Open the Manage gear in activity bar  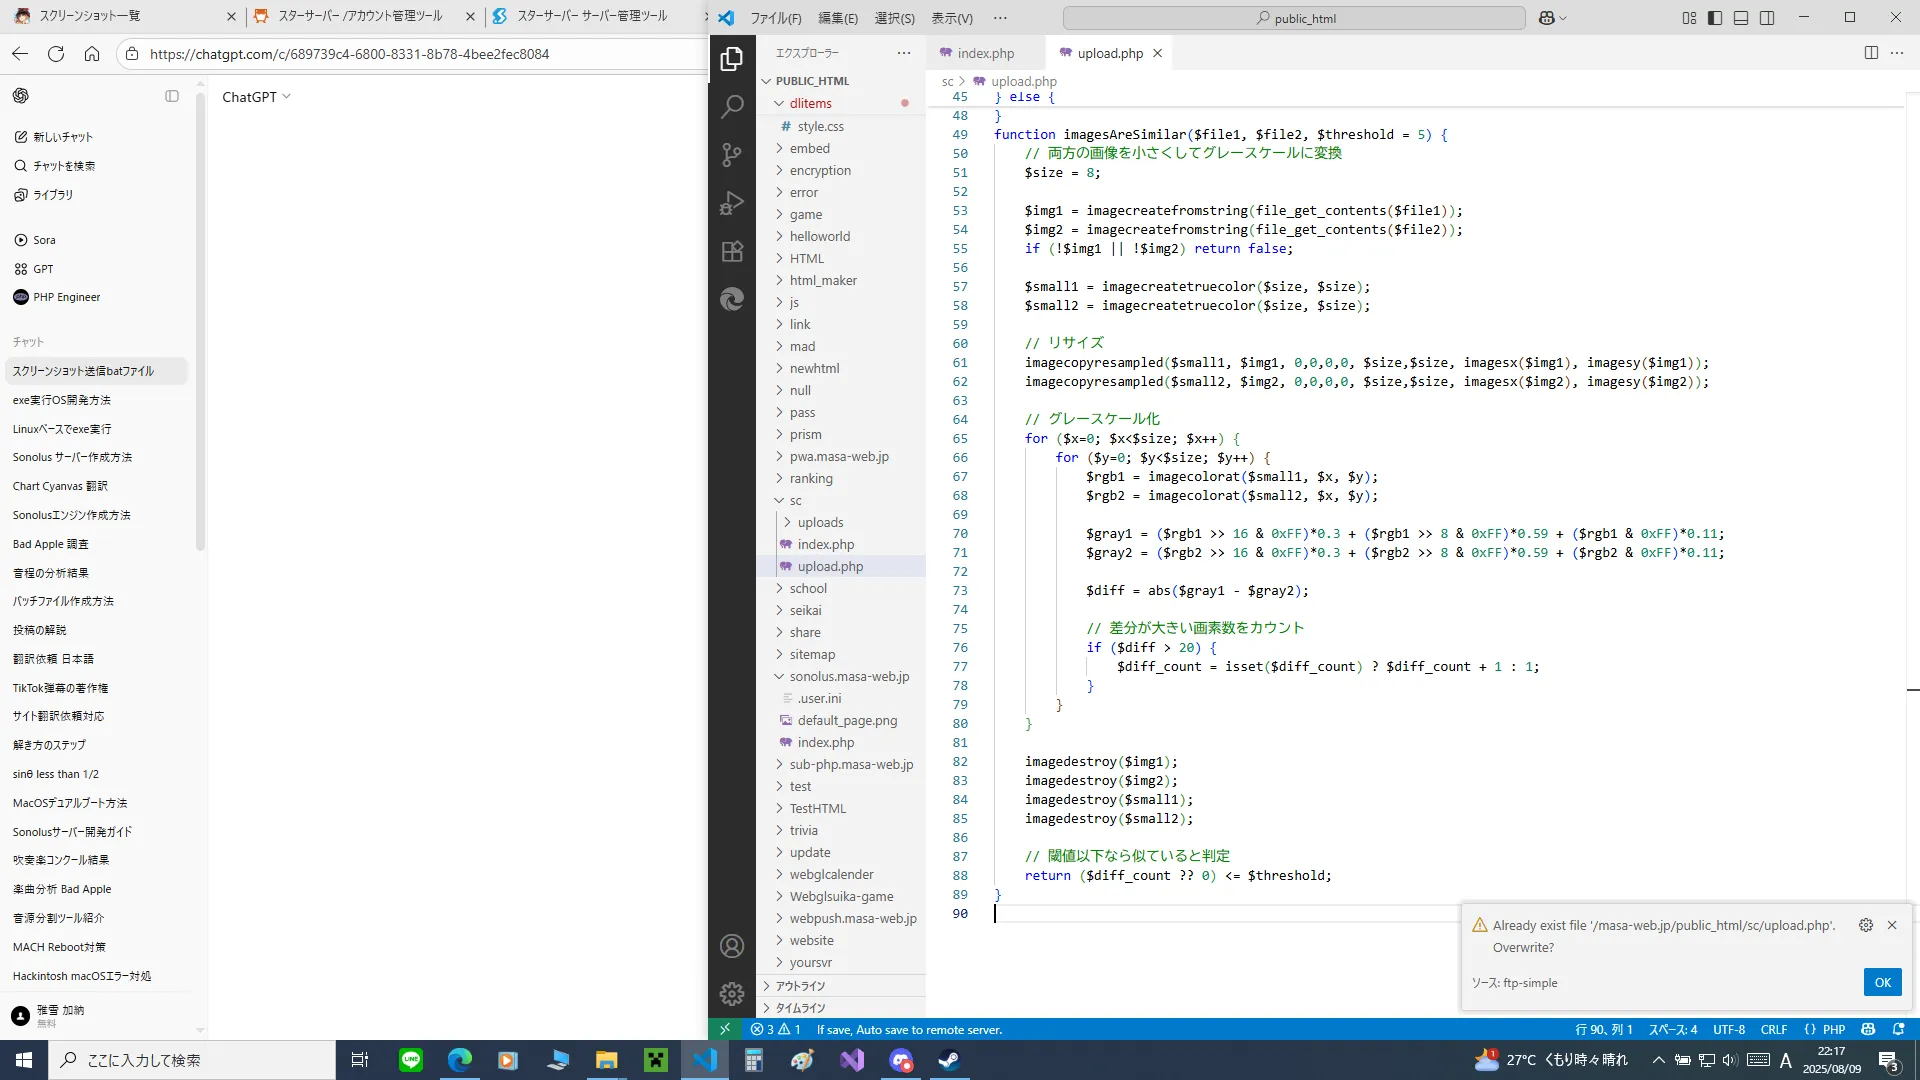click(x=732, y=993)
